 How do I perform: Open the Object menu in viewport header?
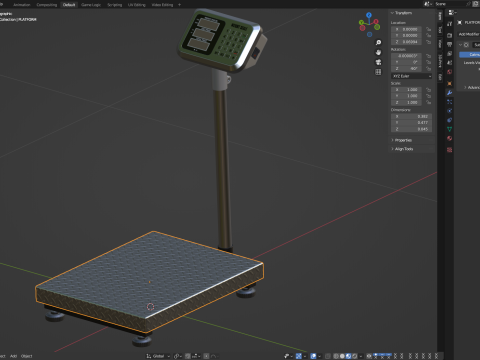pos(27,356)
